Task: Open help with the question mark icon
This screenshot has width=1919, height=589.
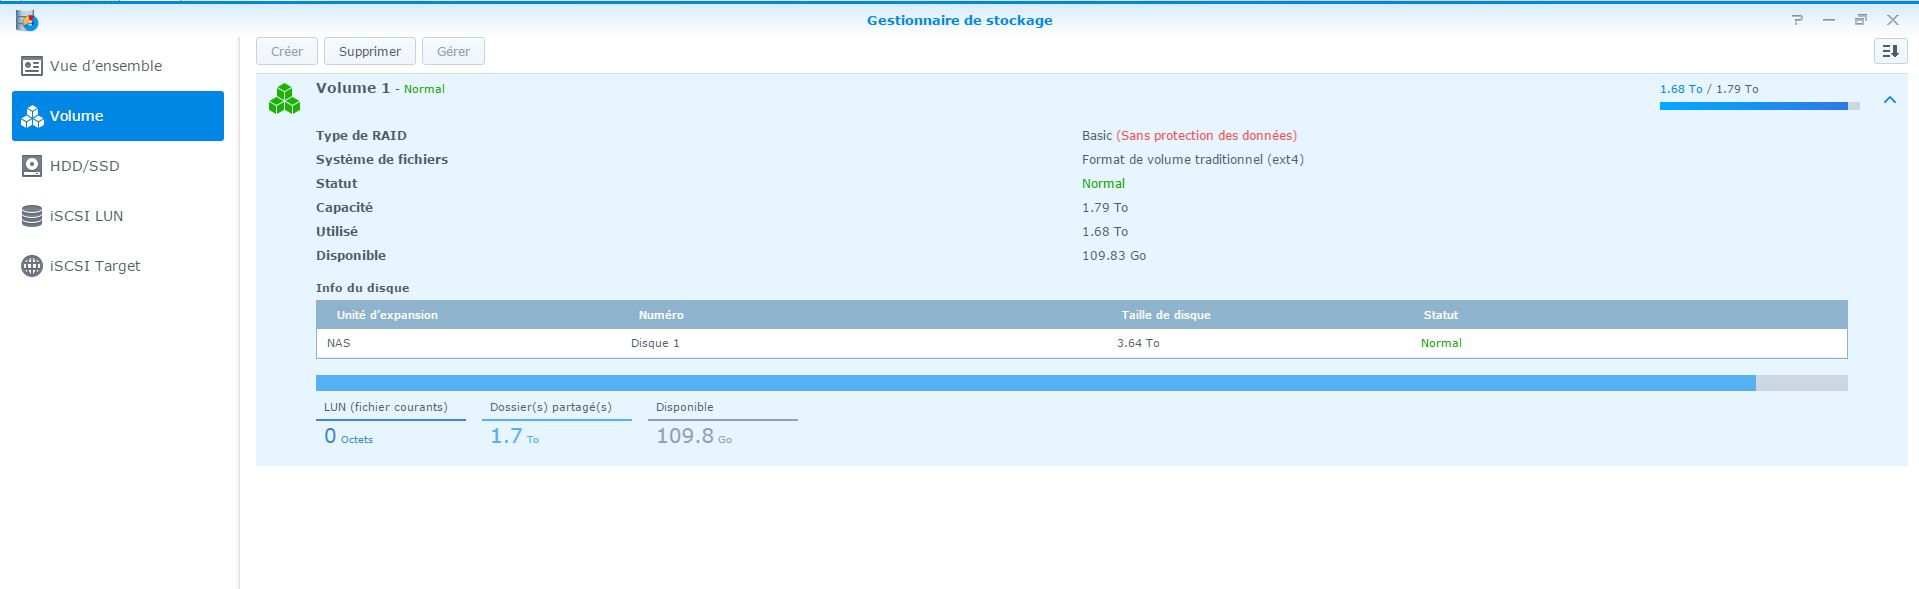Action: (x=1797, y=20)
